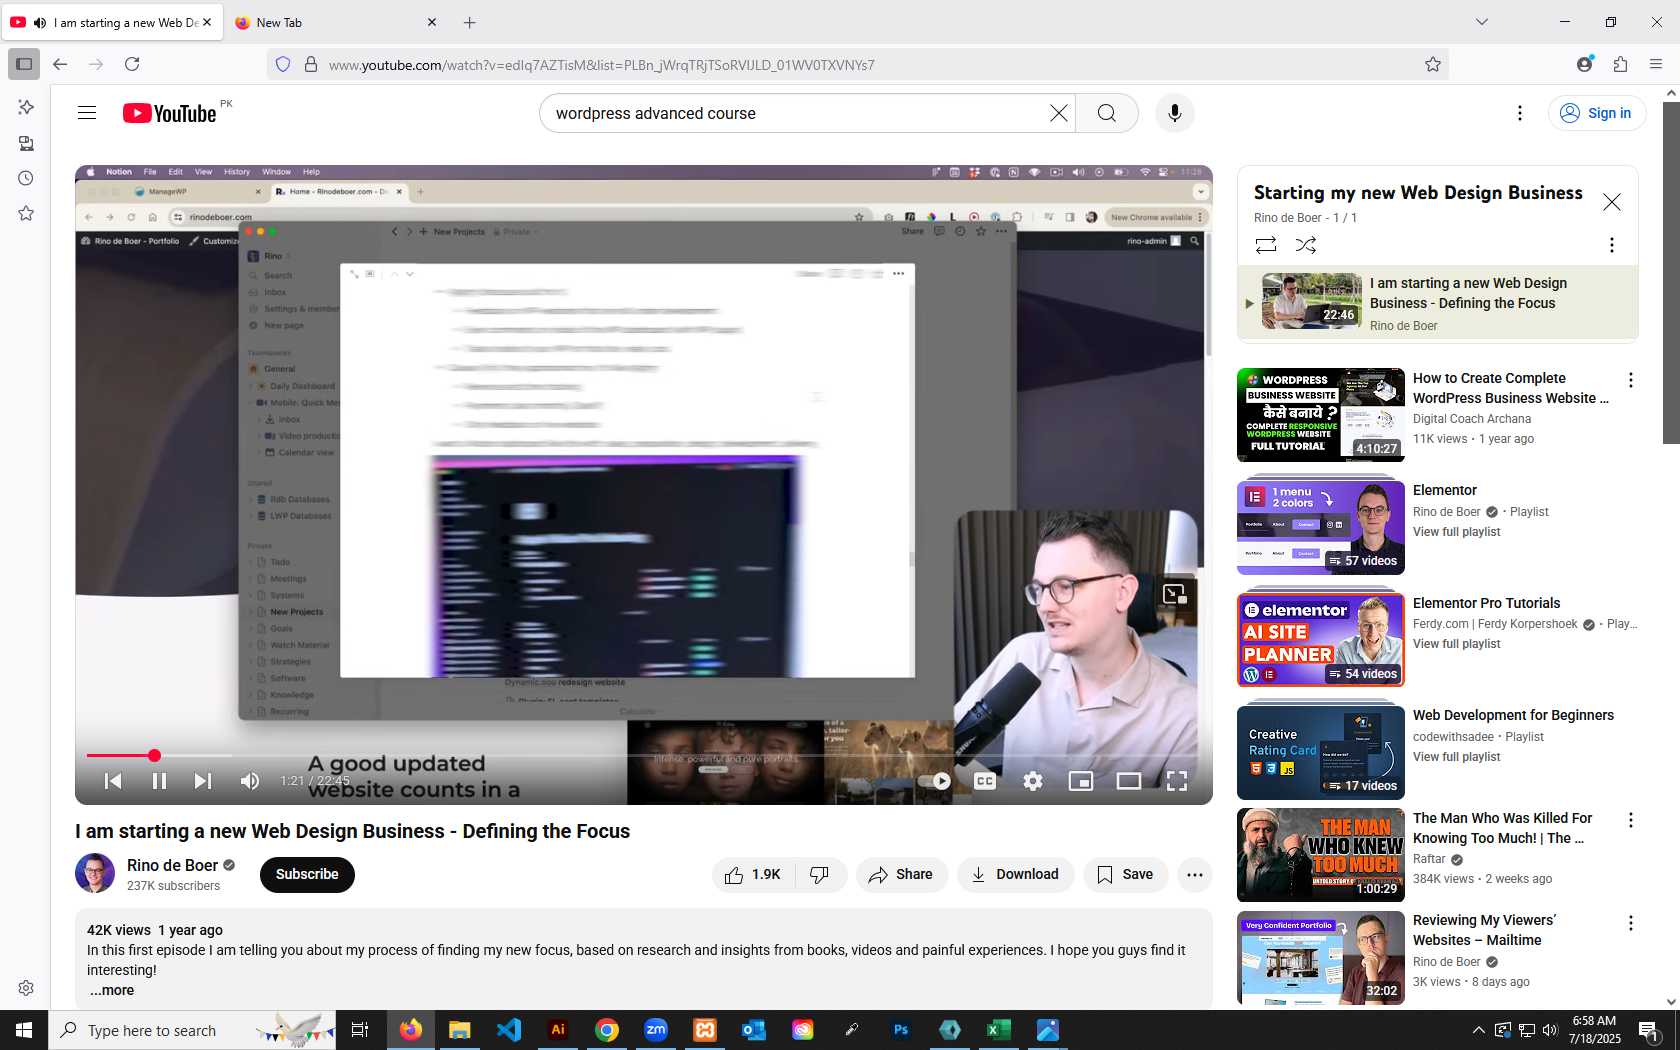
Task: Open playlist options three-dot menu
Action: 1610,245
